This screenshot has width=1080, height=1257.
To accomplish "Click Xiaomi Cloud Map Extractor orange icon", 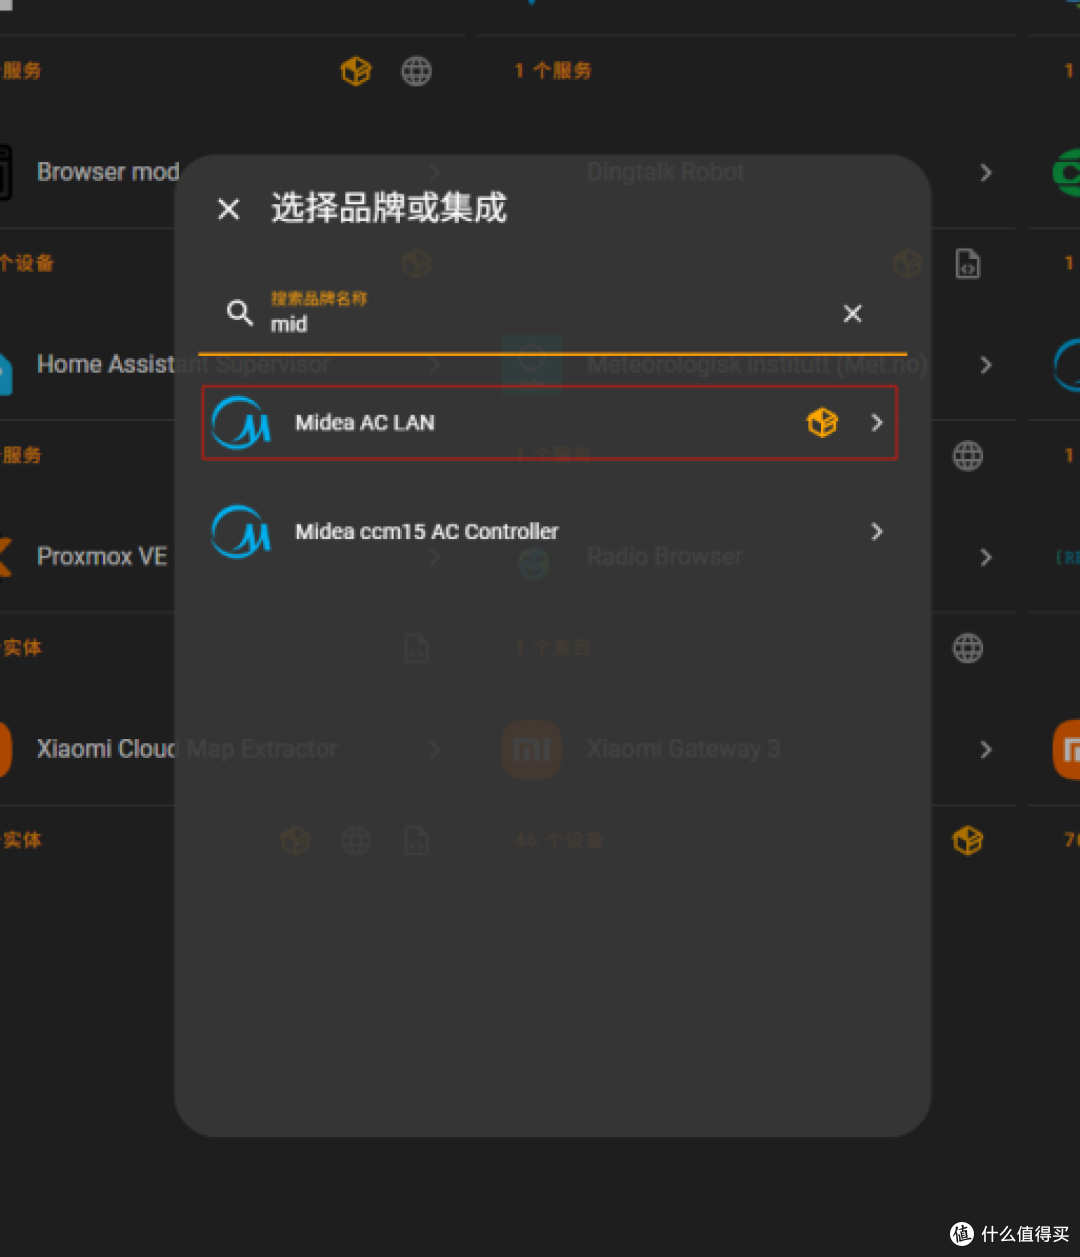I will tap(6, 749).
